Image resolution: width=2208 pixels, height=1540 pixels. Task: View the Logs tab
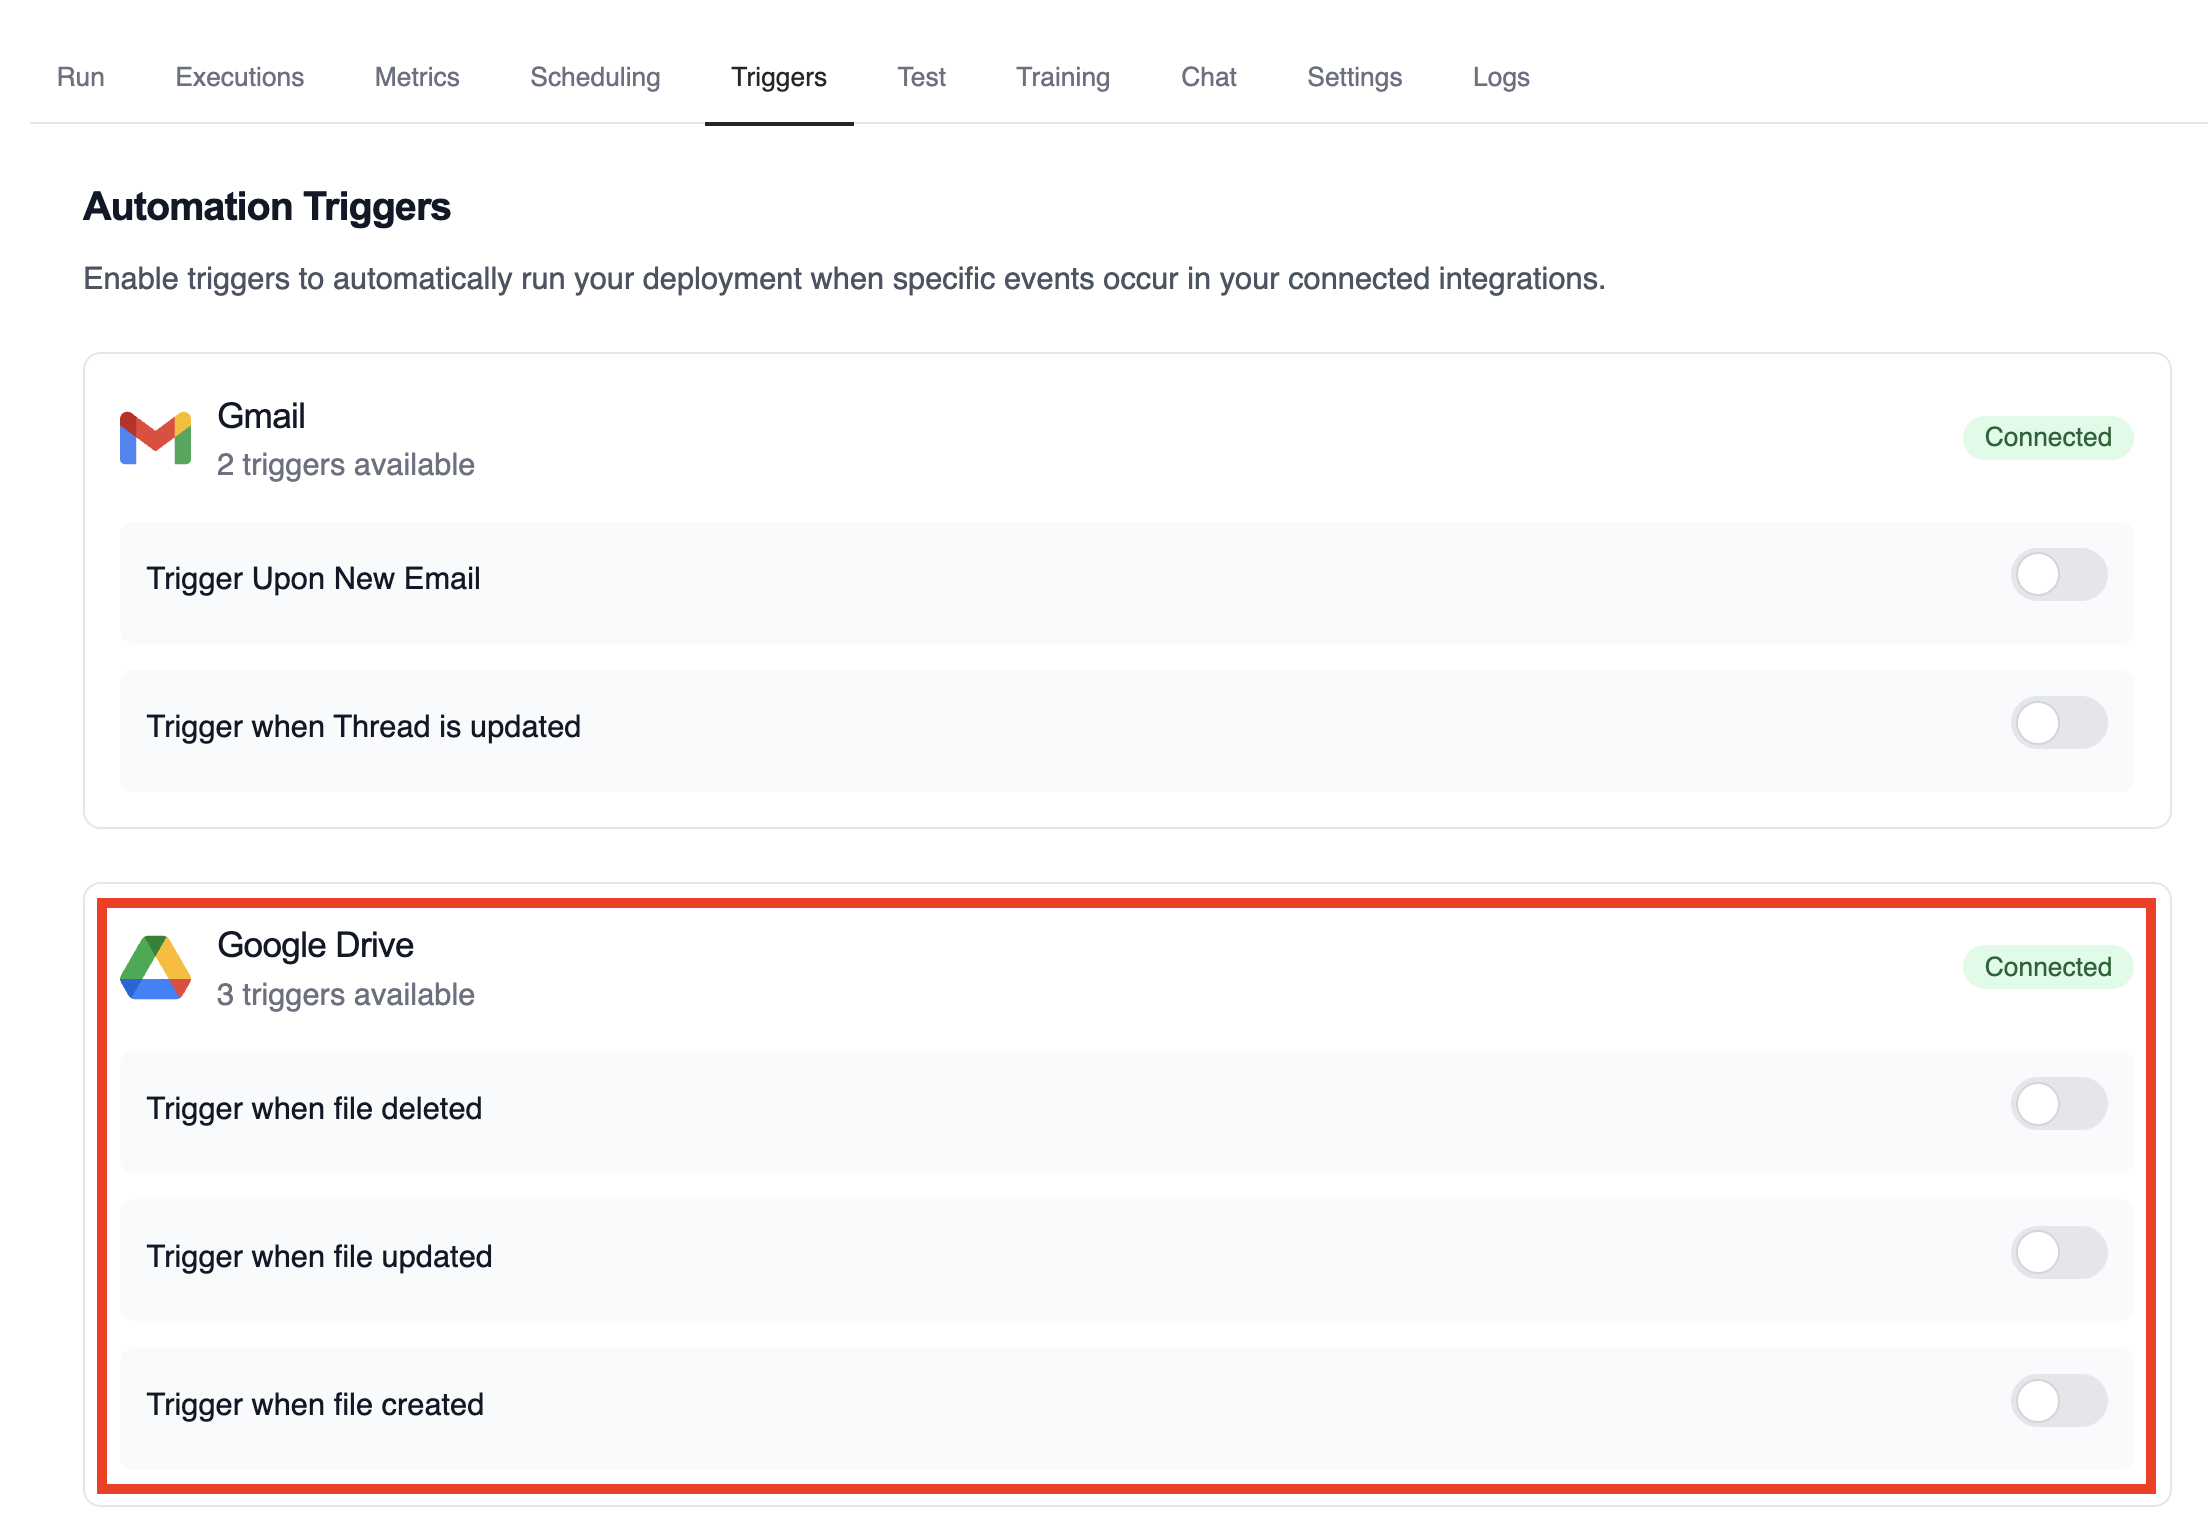(x=1500, y=77)
